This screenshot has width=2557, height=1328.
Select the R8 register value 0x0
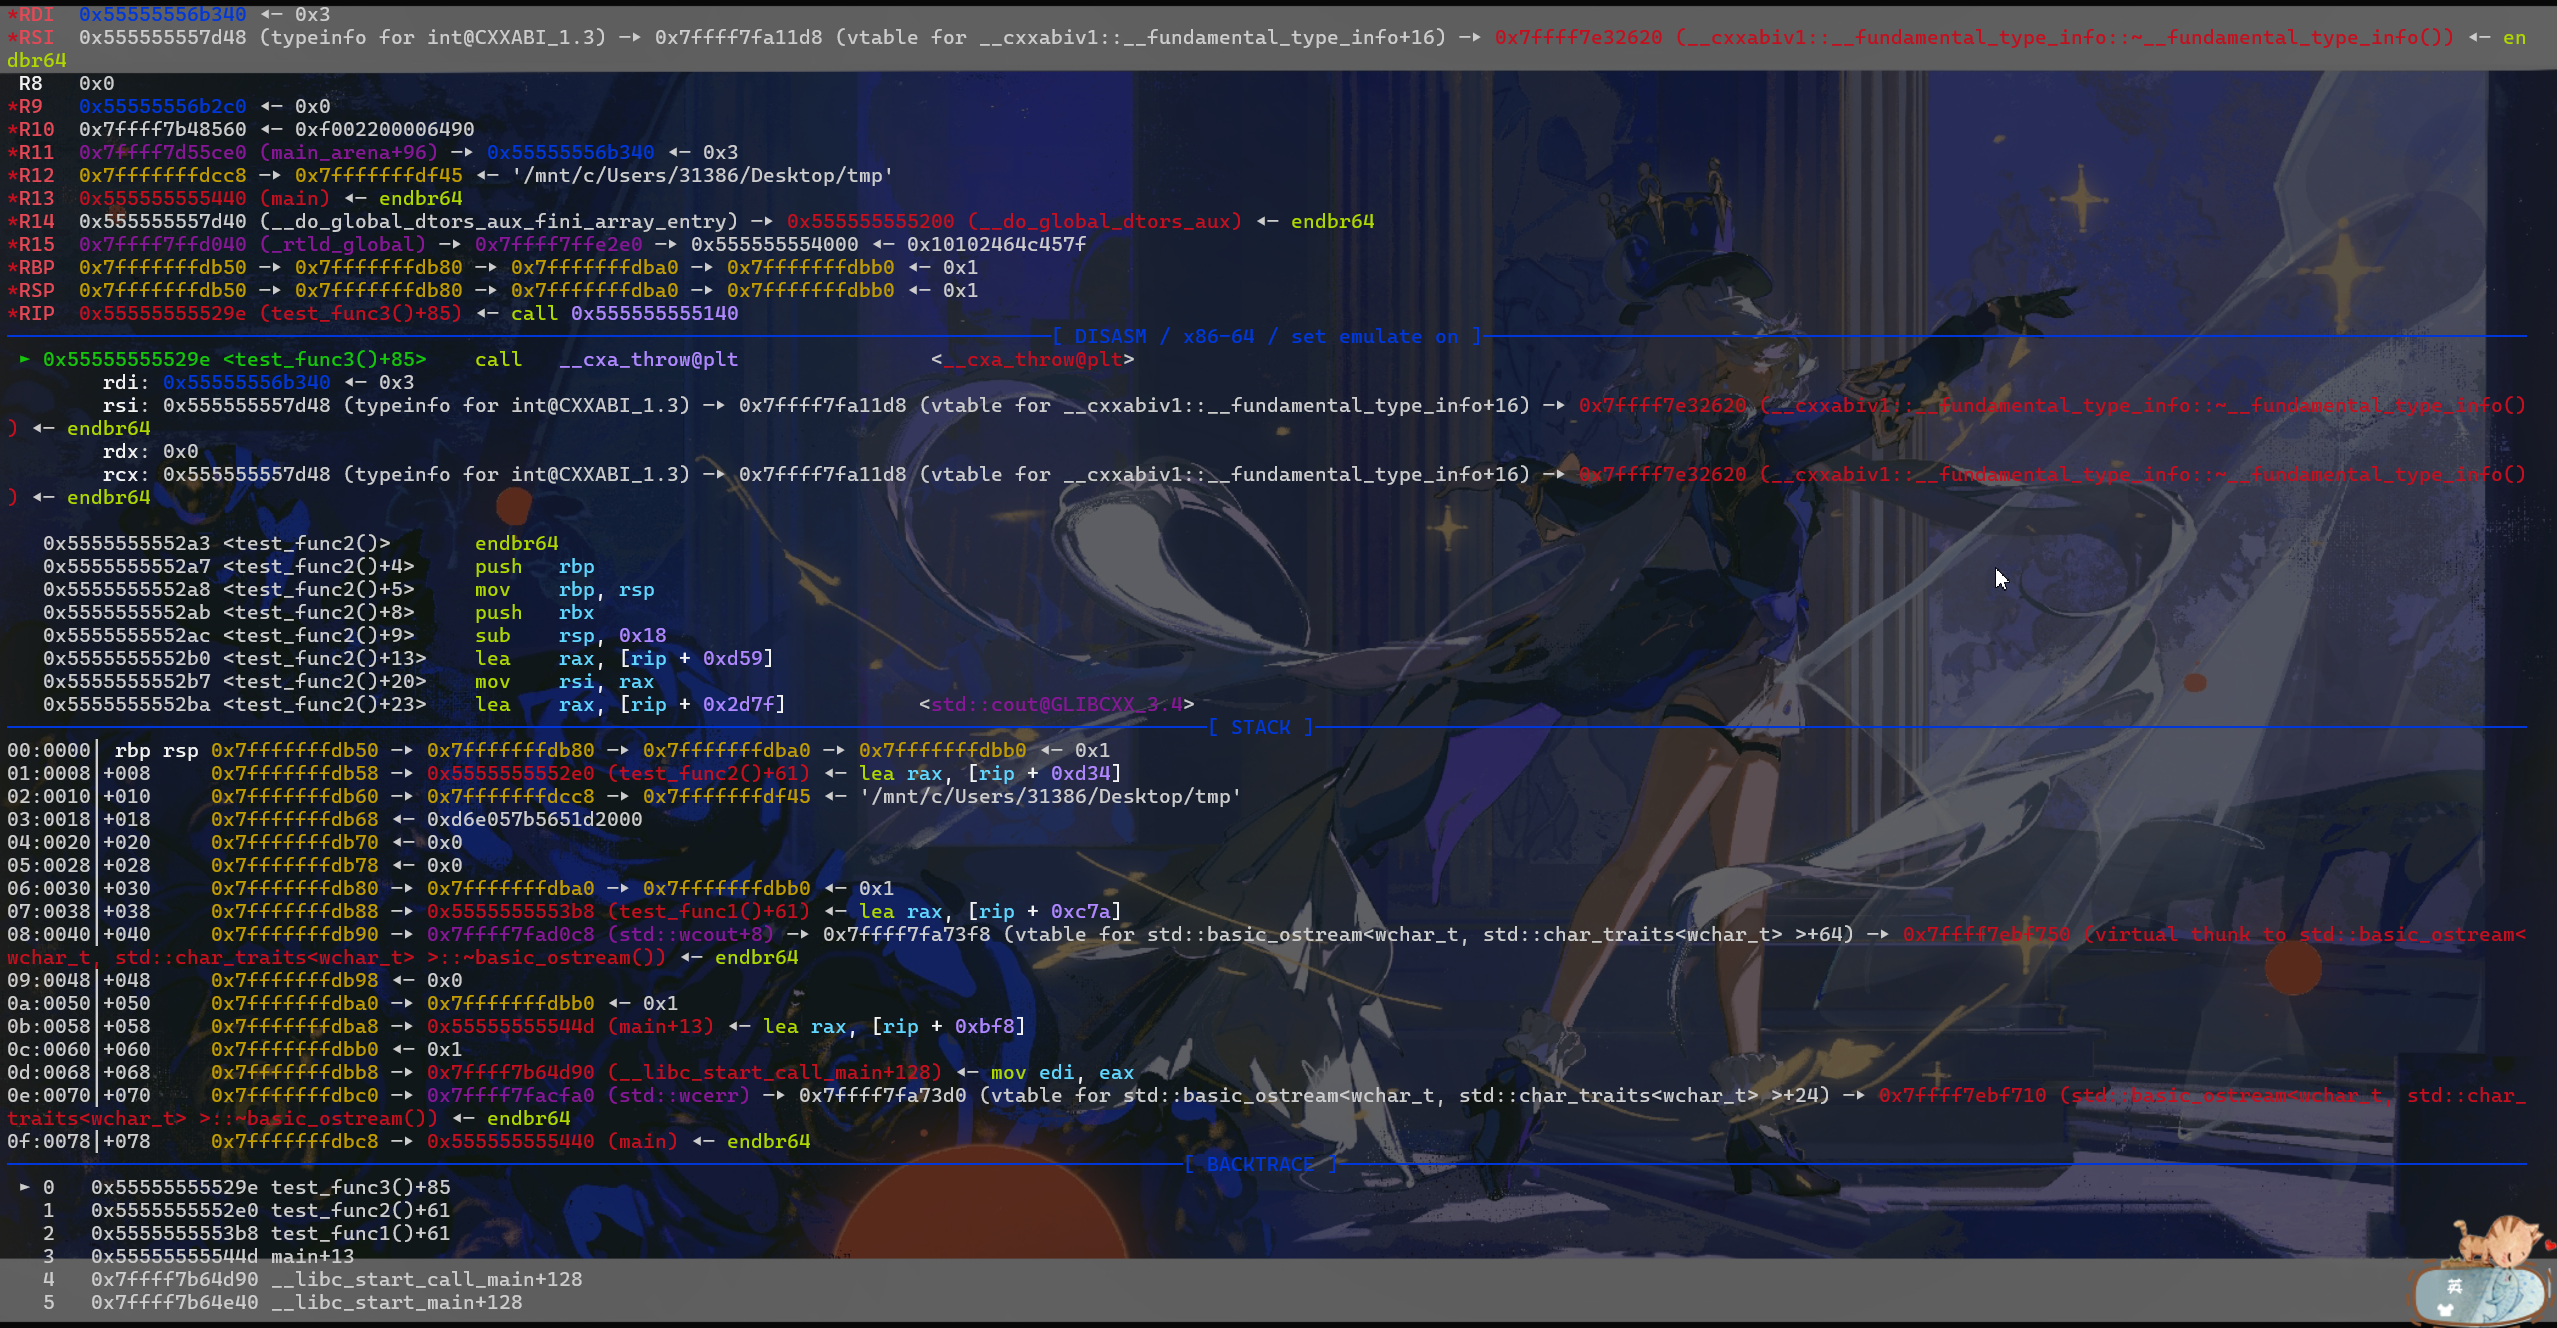coord(96,83)
